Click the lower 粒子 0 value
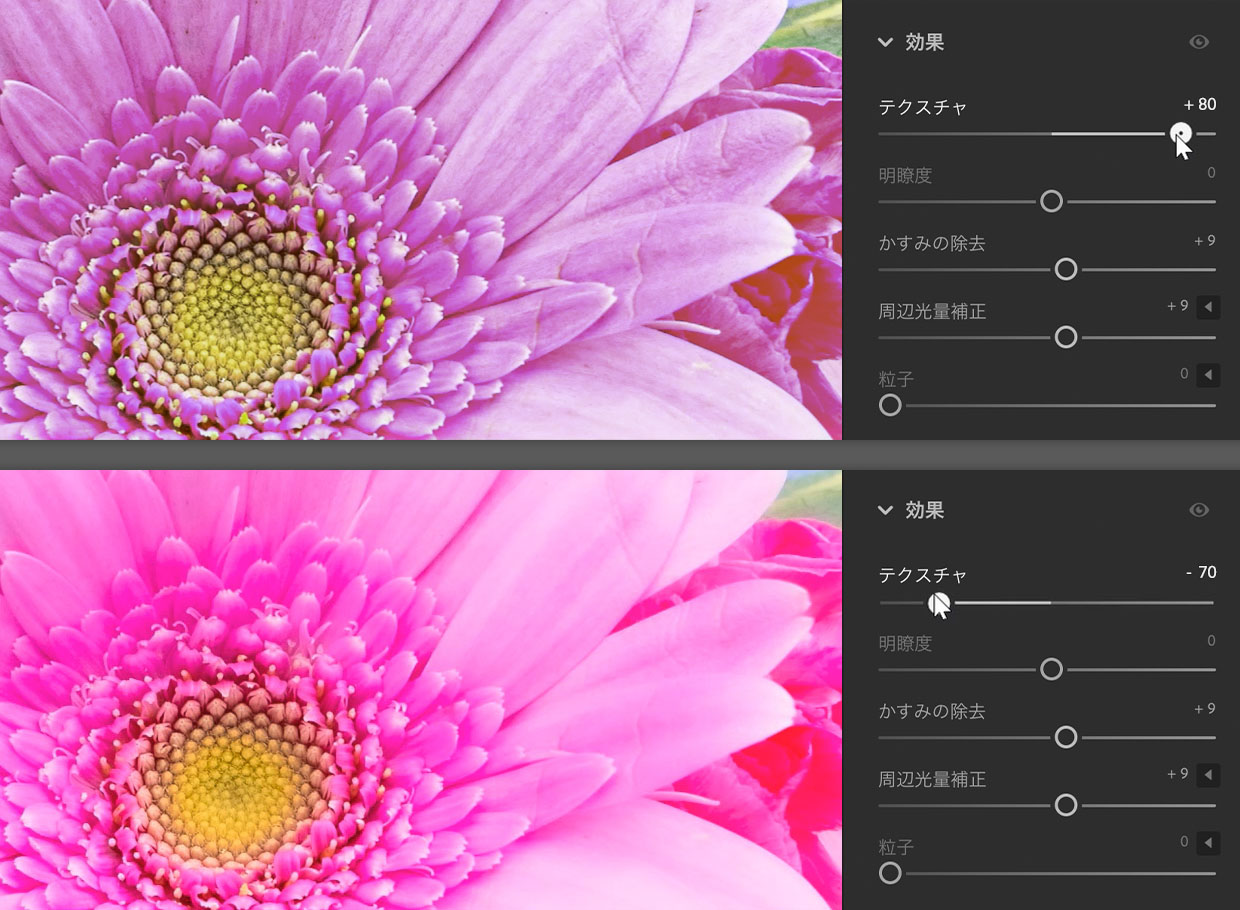This screenshot has height=910, width=1240. pos(1184,842)
